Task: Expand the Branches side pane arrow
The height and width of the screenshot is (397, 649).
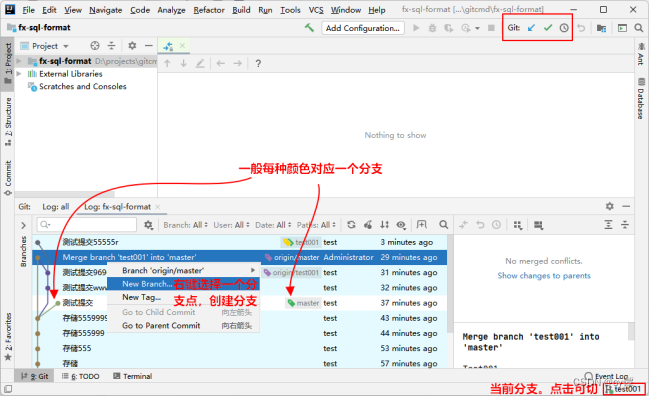Action: click(24, 225)
